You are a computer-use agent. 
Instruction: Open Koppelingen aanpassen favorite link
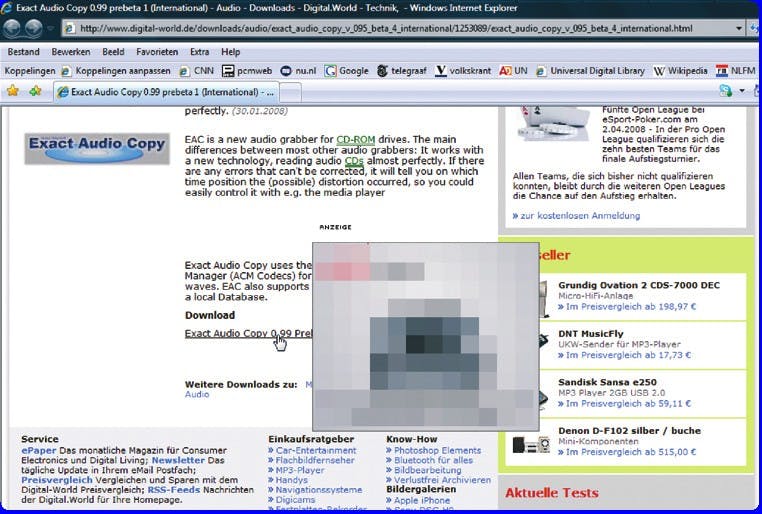point(117,71)
